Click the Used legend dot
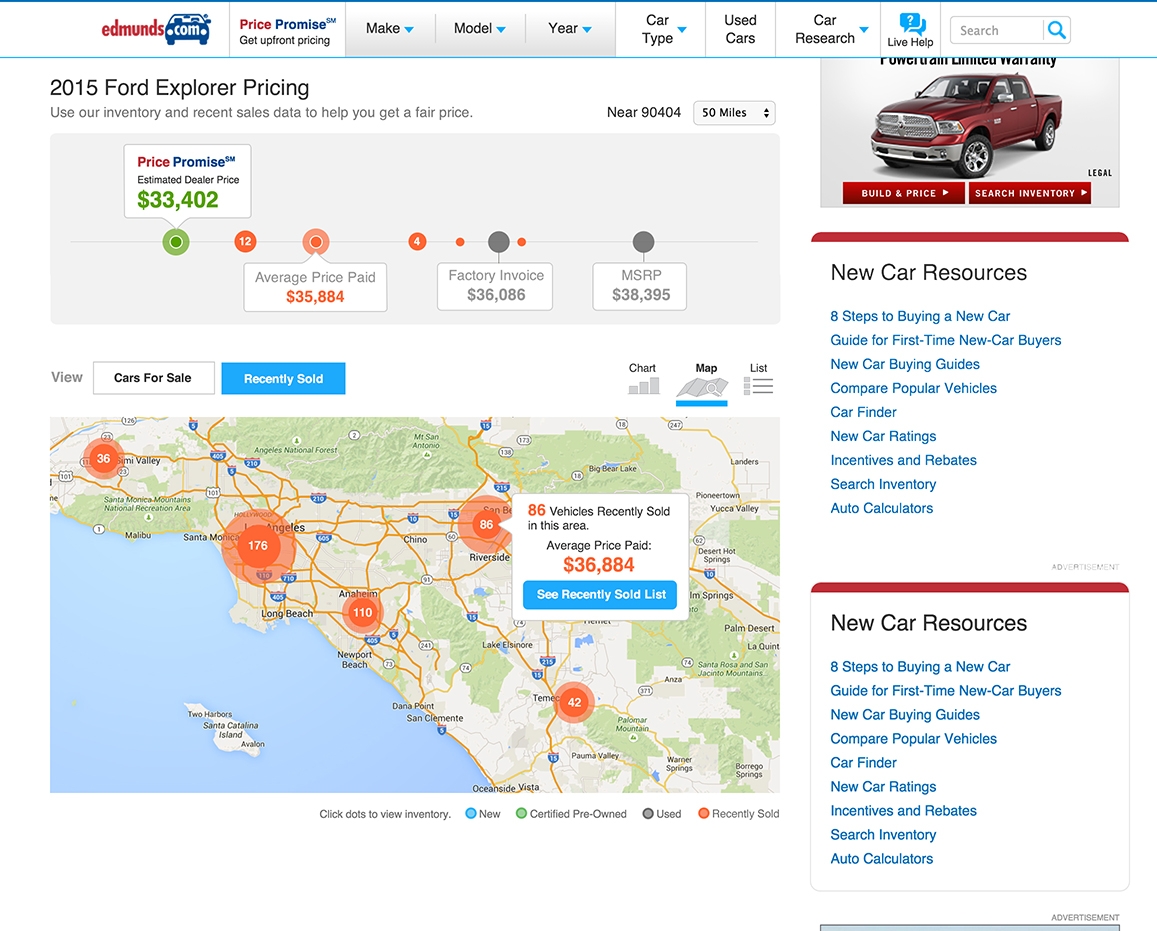The image size is (1157, 931). point(648,813)
